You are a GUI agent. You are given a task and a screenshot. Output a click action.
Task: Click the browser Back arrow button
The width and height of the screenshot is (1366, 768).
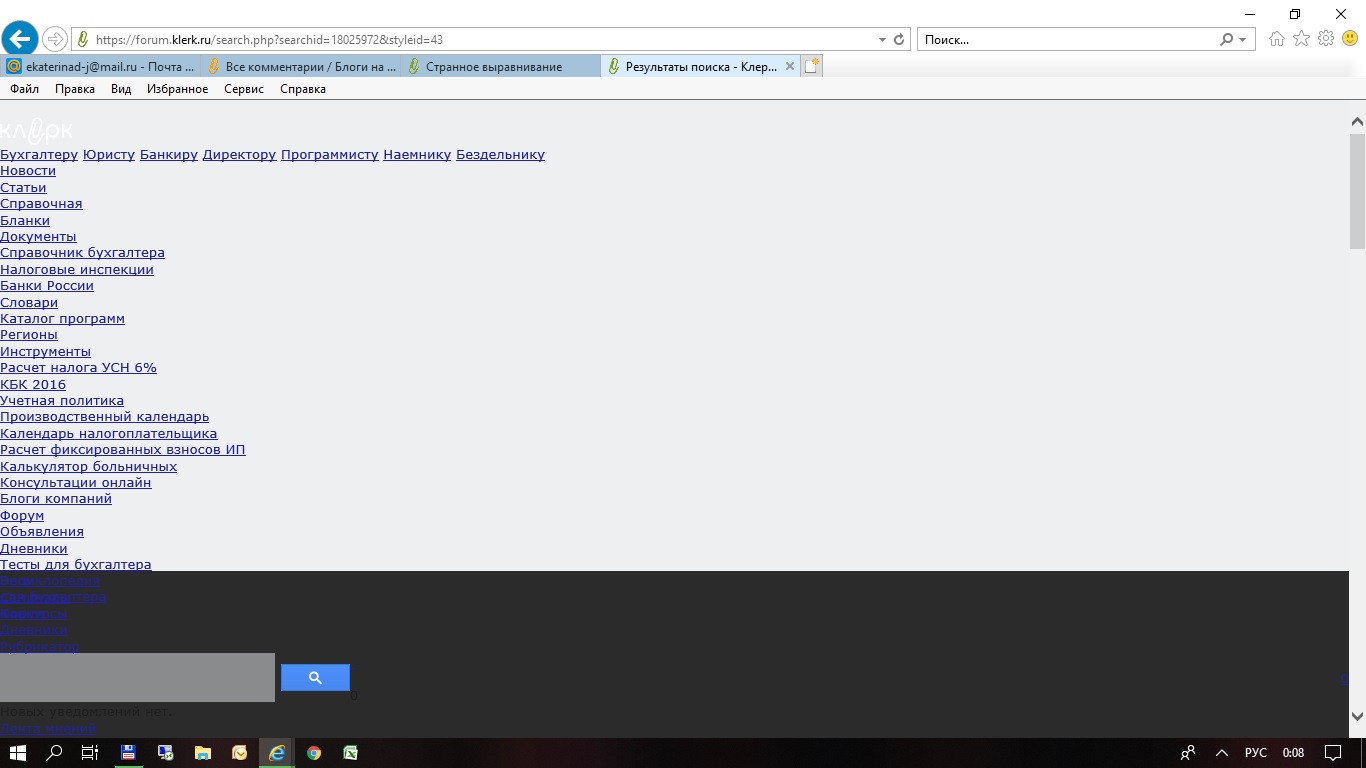point(20,39)
